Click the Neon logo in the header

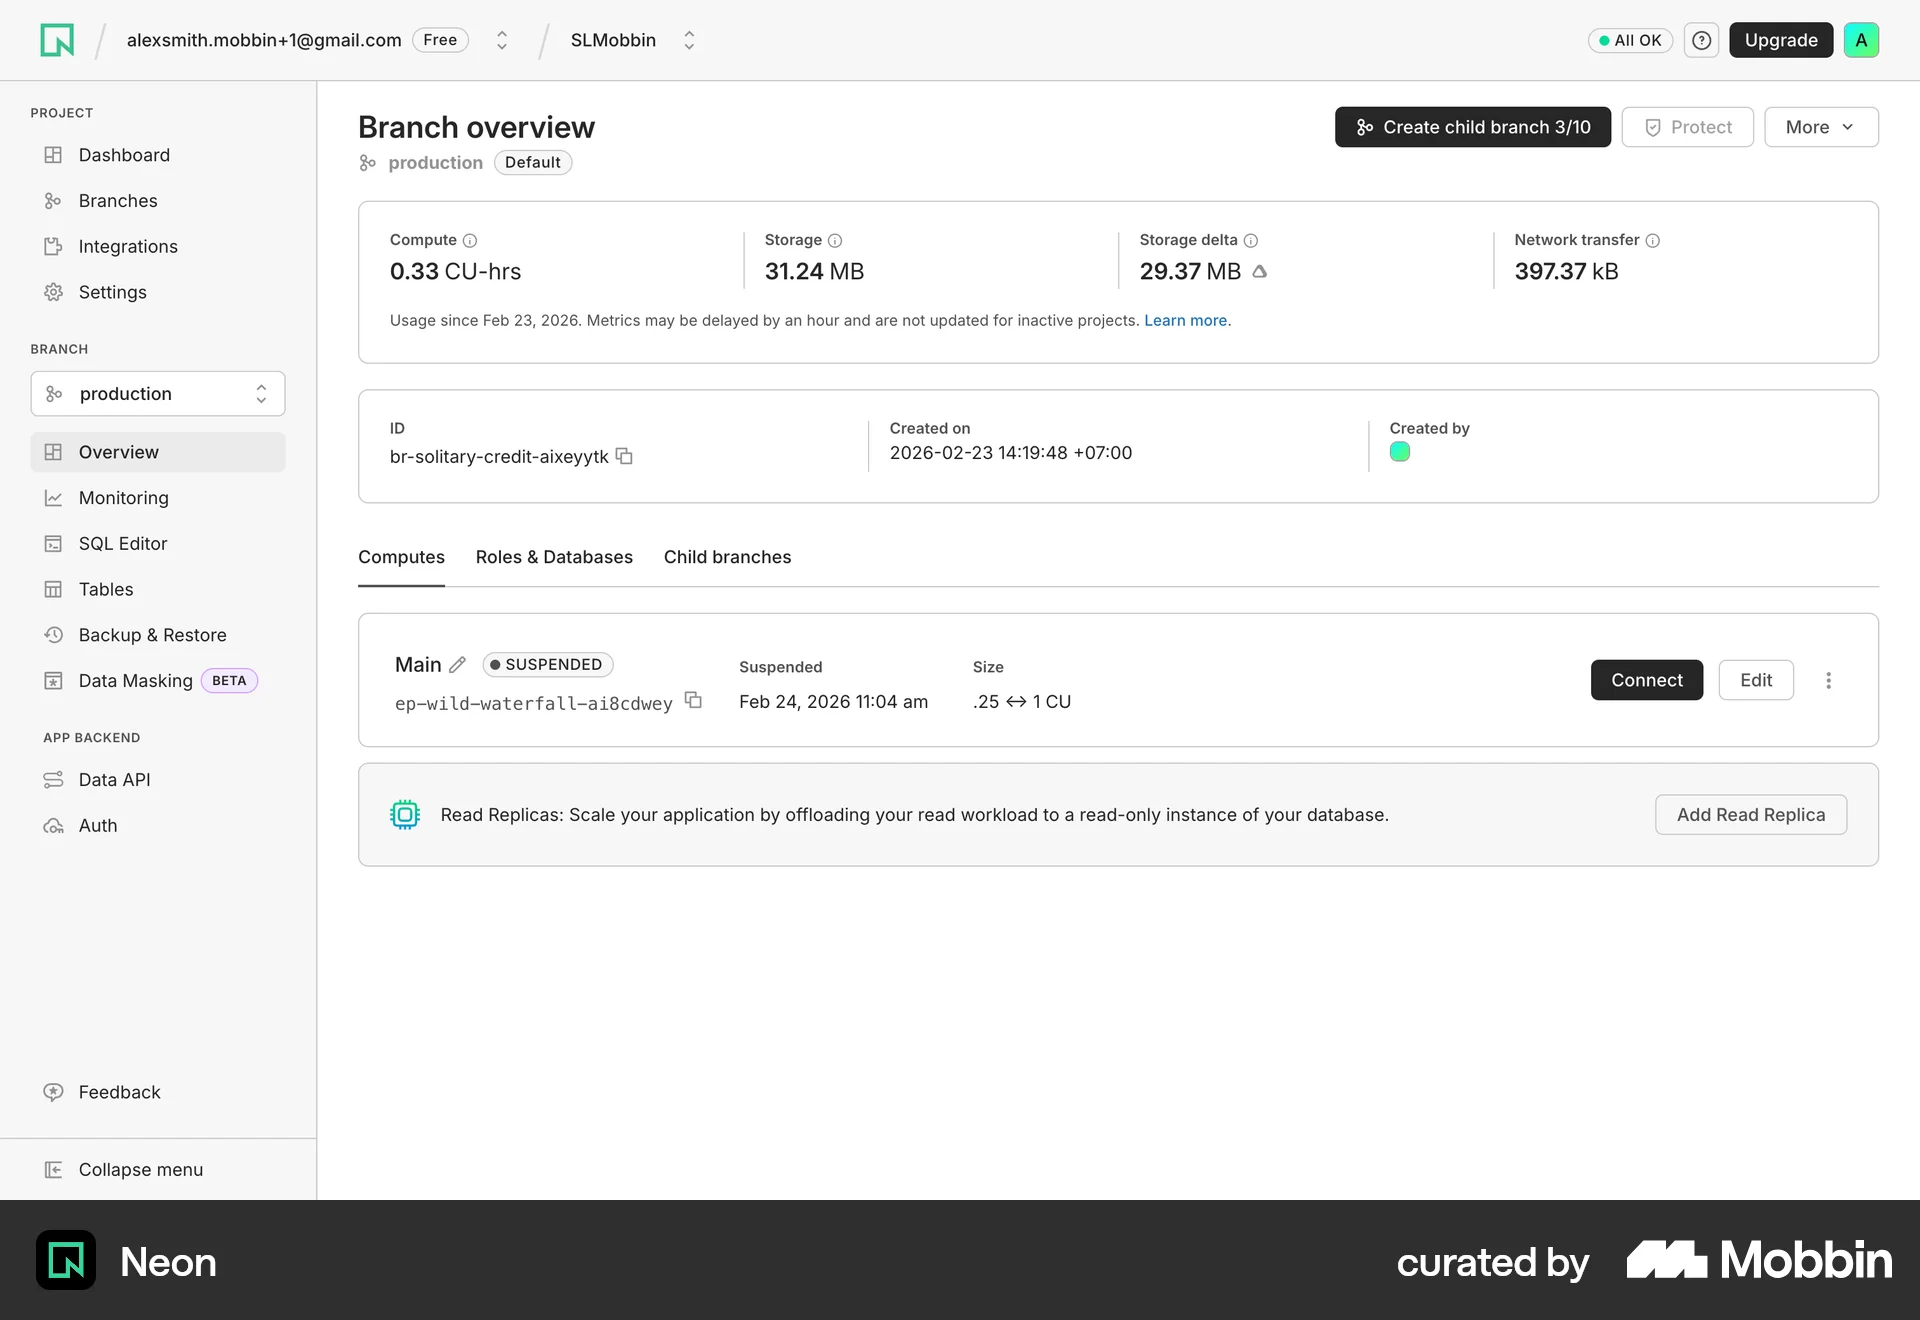click(x=57, y=40)
